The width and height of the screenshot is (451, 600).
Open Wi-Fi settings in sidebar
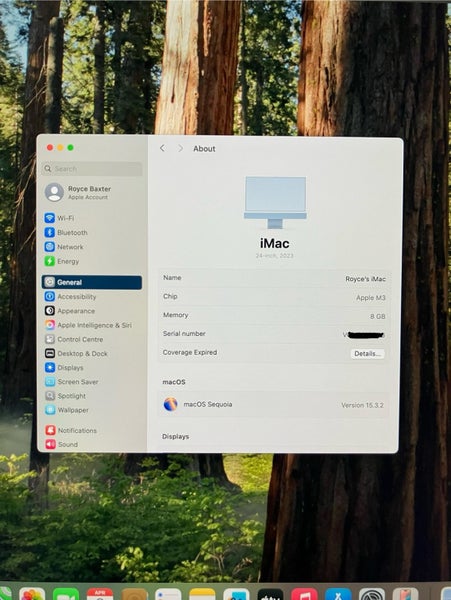tap(59, 218)
